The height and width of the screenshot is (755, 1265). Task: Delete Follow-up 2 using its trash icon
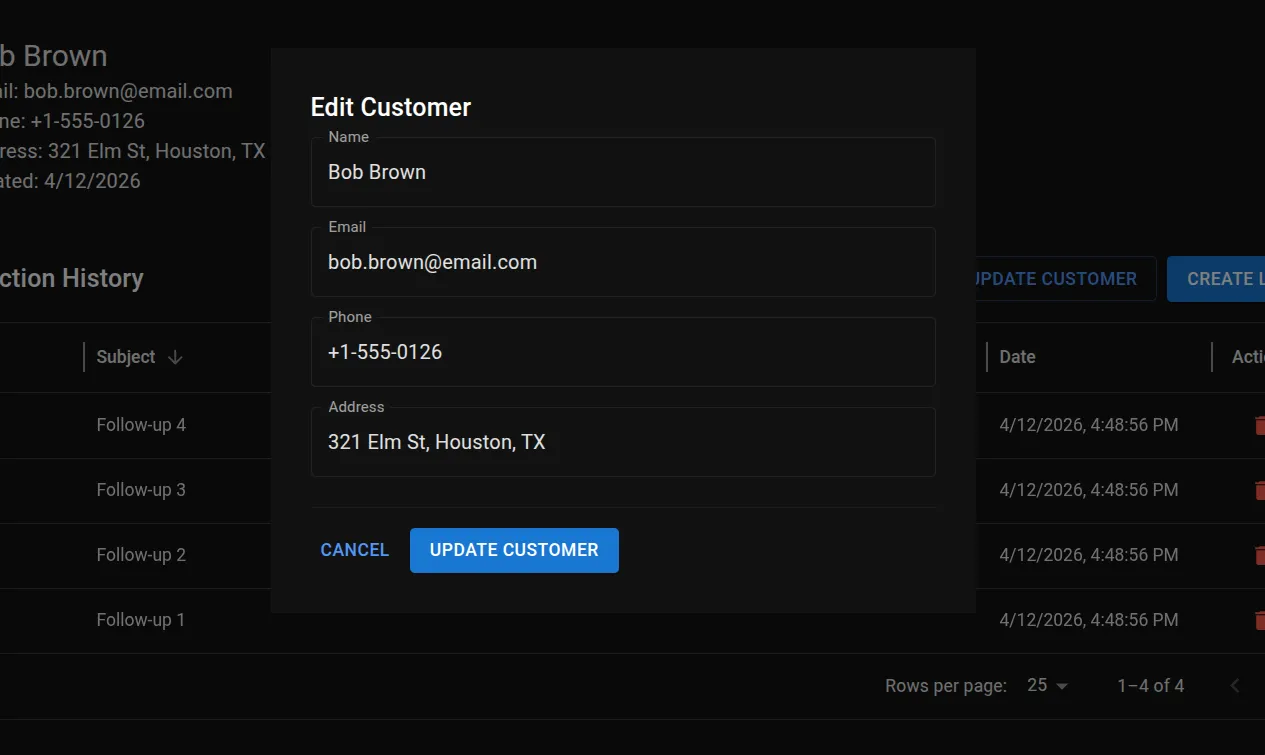coord(1260,555)
